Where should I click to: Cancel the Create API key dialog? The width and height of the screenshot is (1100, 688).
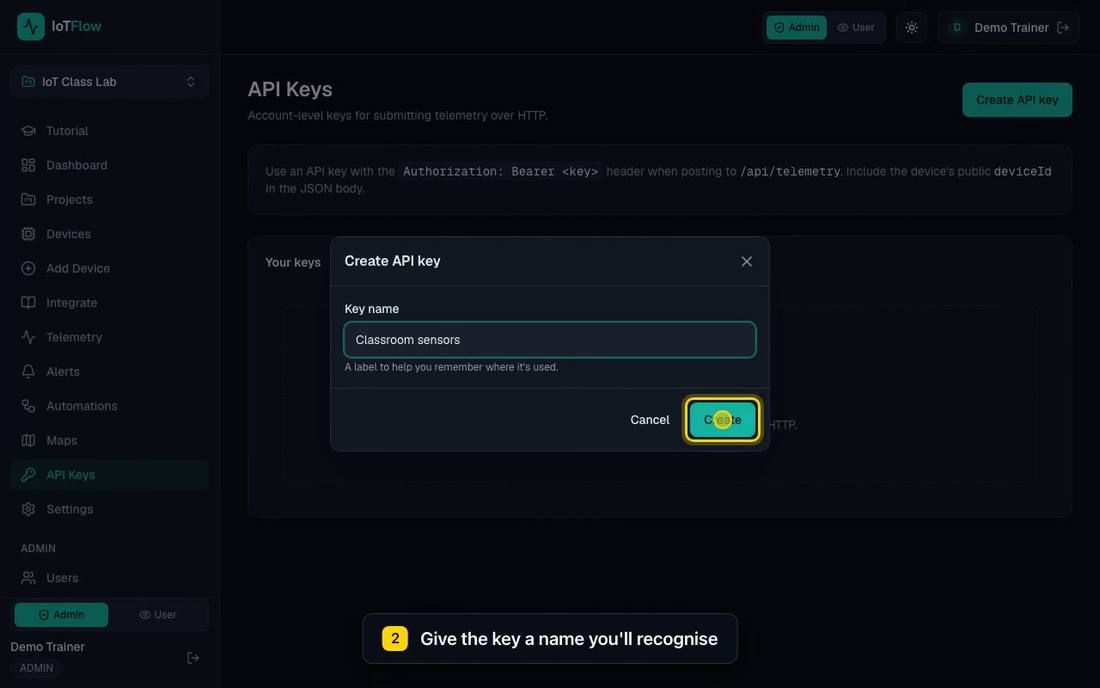point(650,419)
